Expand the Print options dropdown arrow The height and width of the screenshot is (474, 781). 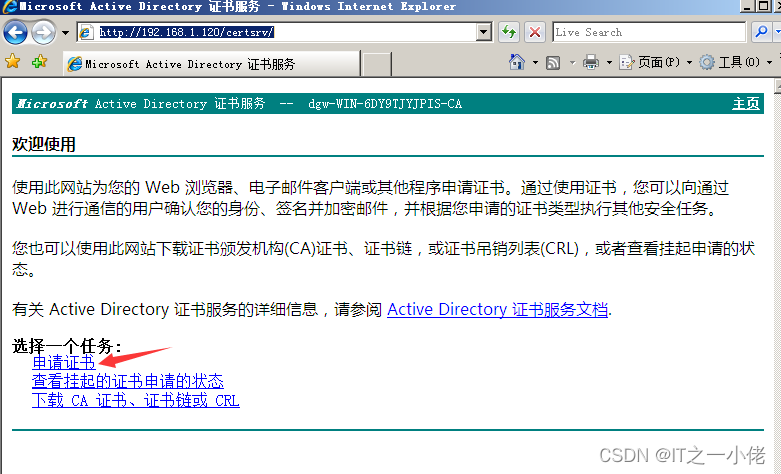(609, 62)
